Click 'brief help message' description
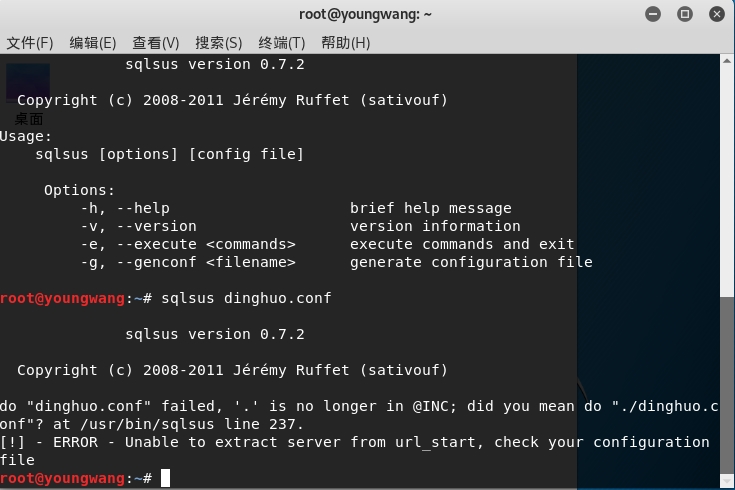The width and height of the screenshot is (735, 490). tap(431, 208)
